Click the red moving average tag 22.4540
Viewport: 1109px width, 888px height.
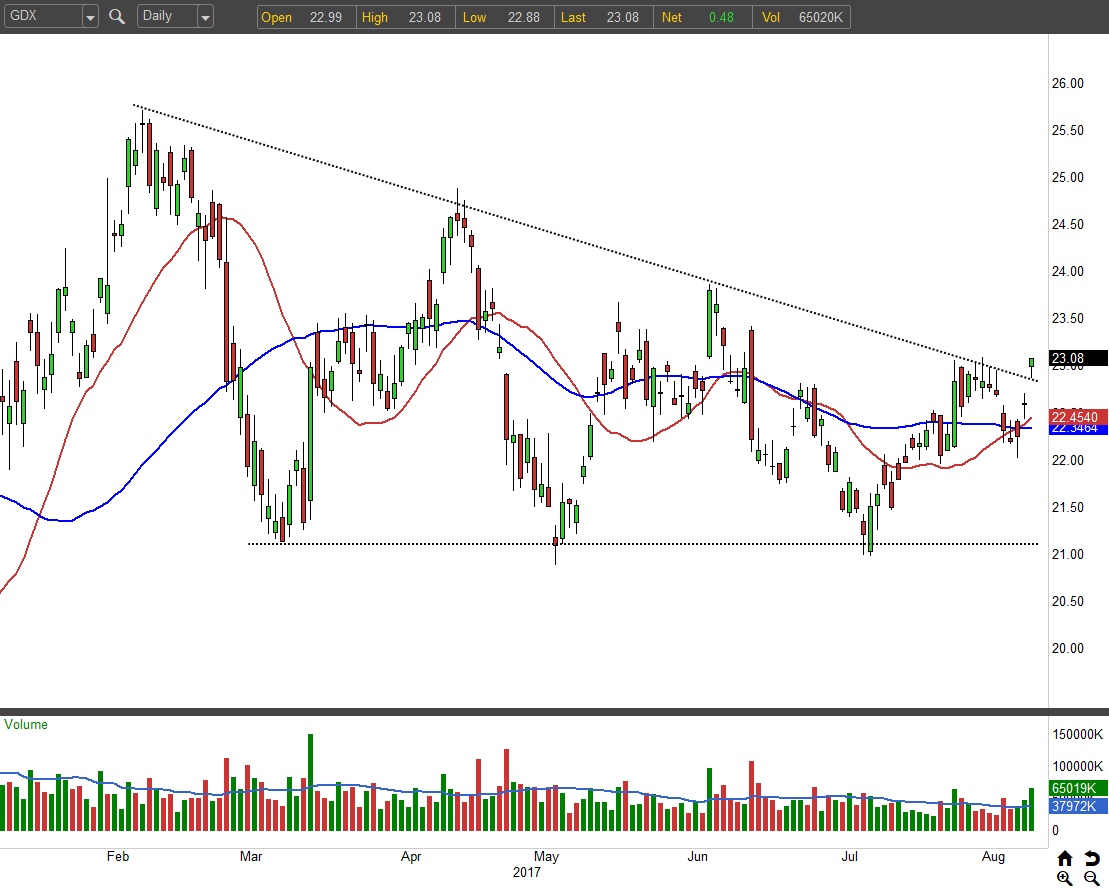click(x=1078, y=417)
